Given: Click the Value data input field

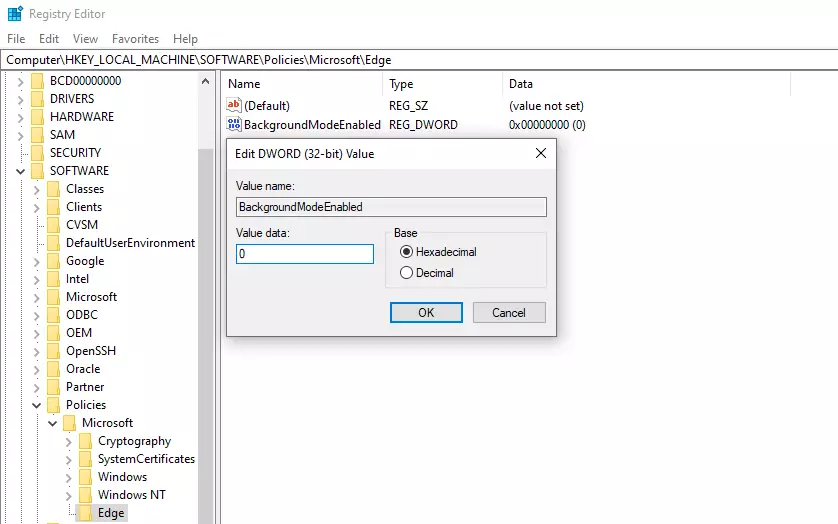Looking at the screenshot, I should coord(305,254).
